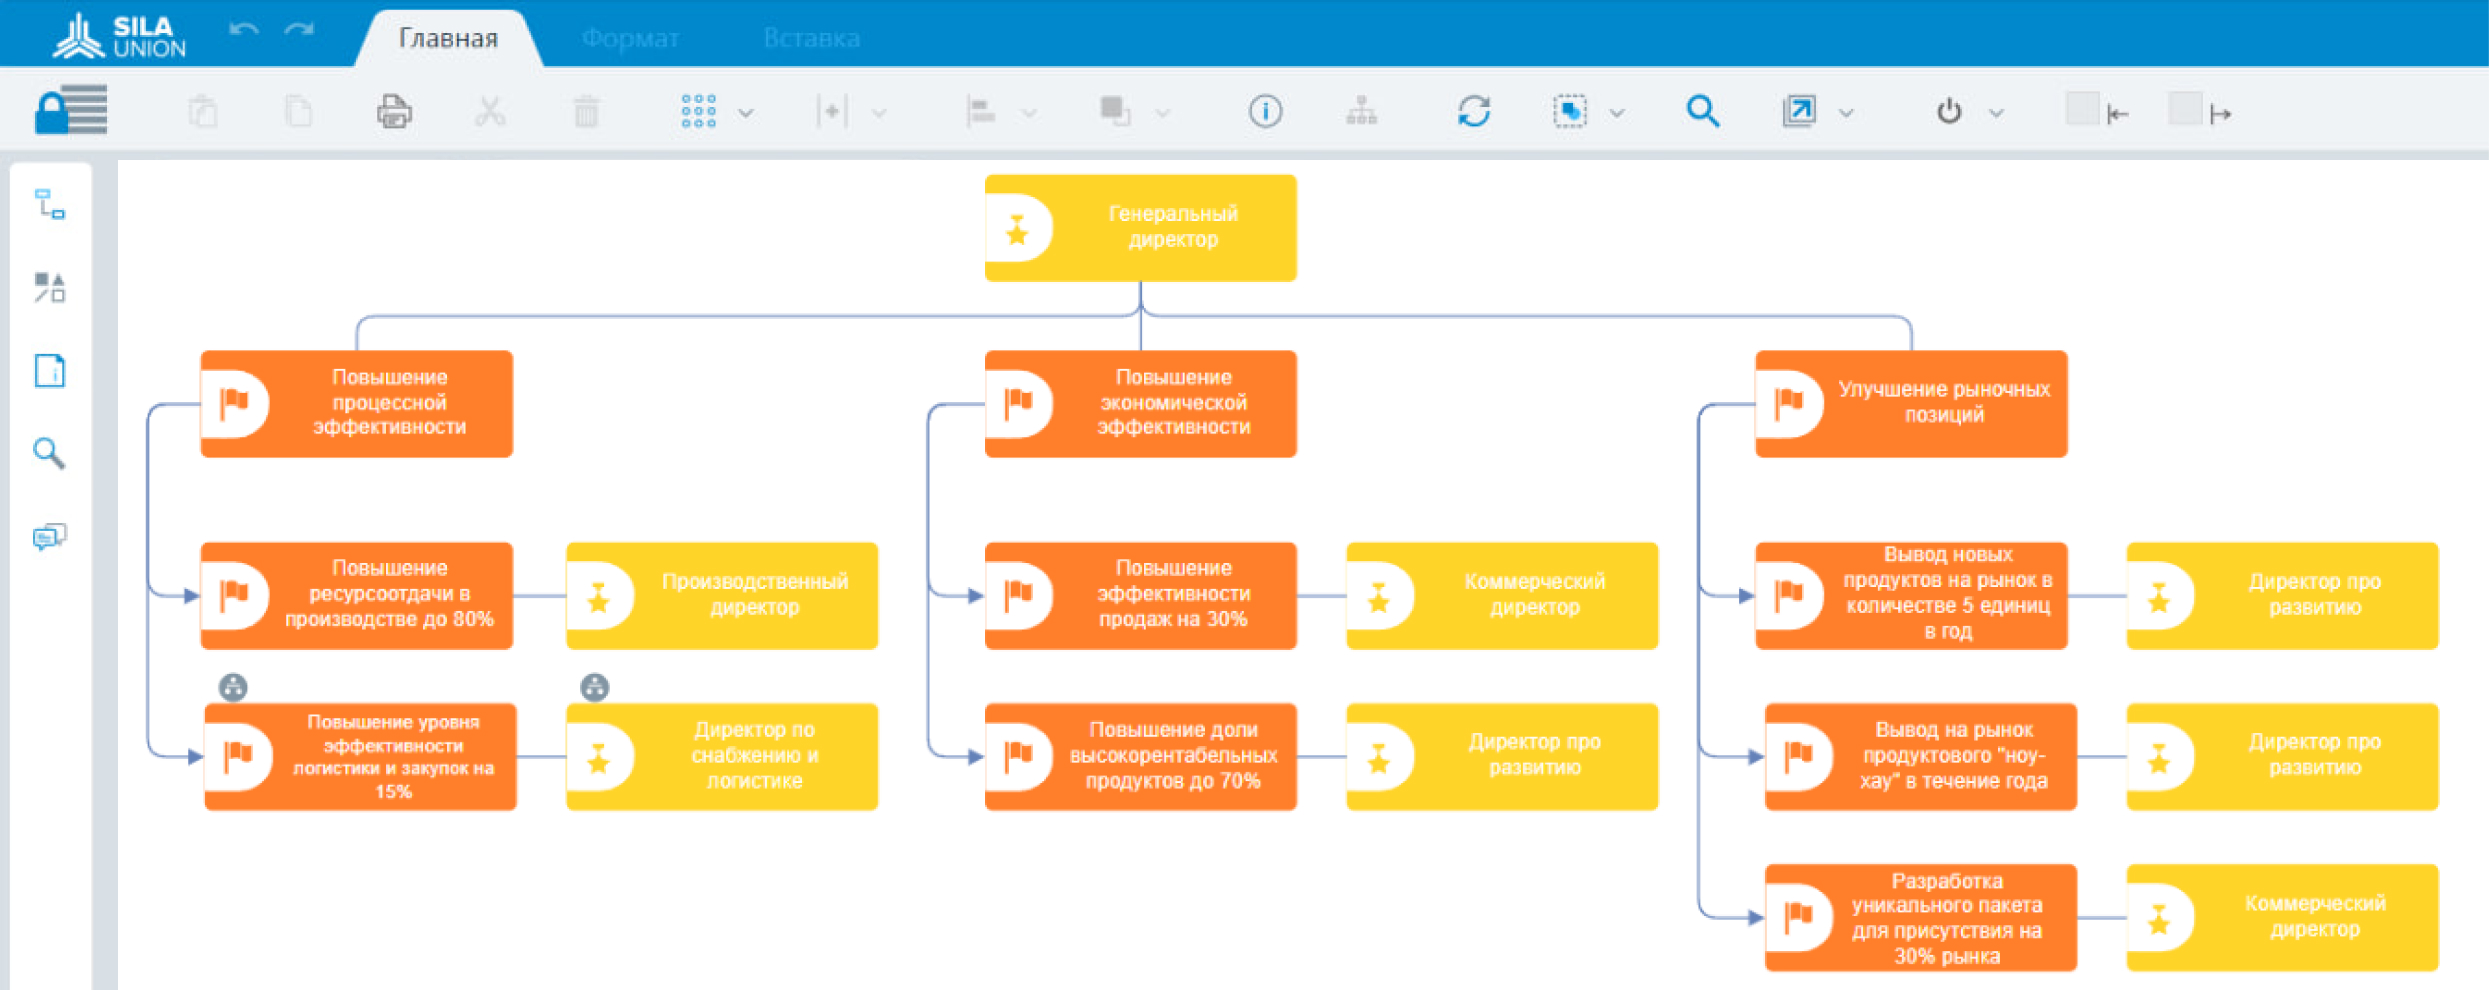Click the tree structure icon in the left sidebar
Image resolution: width=2490 pixels, height=990 pixels.
click(x=49, y=204)
